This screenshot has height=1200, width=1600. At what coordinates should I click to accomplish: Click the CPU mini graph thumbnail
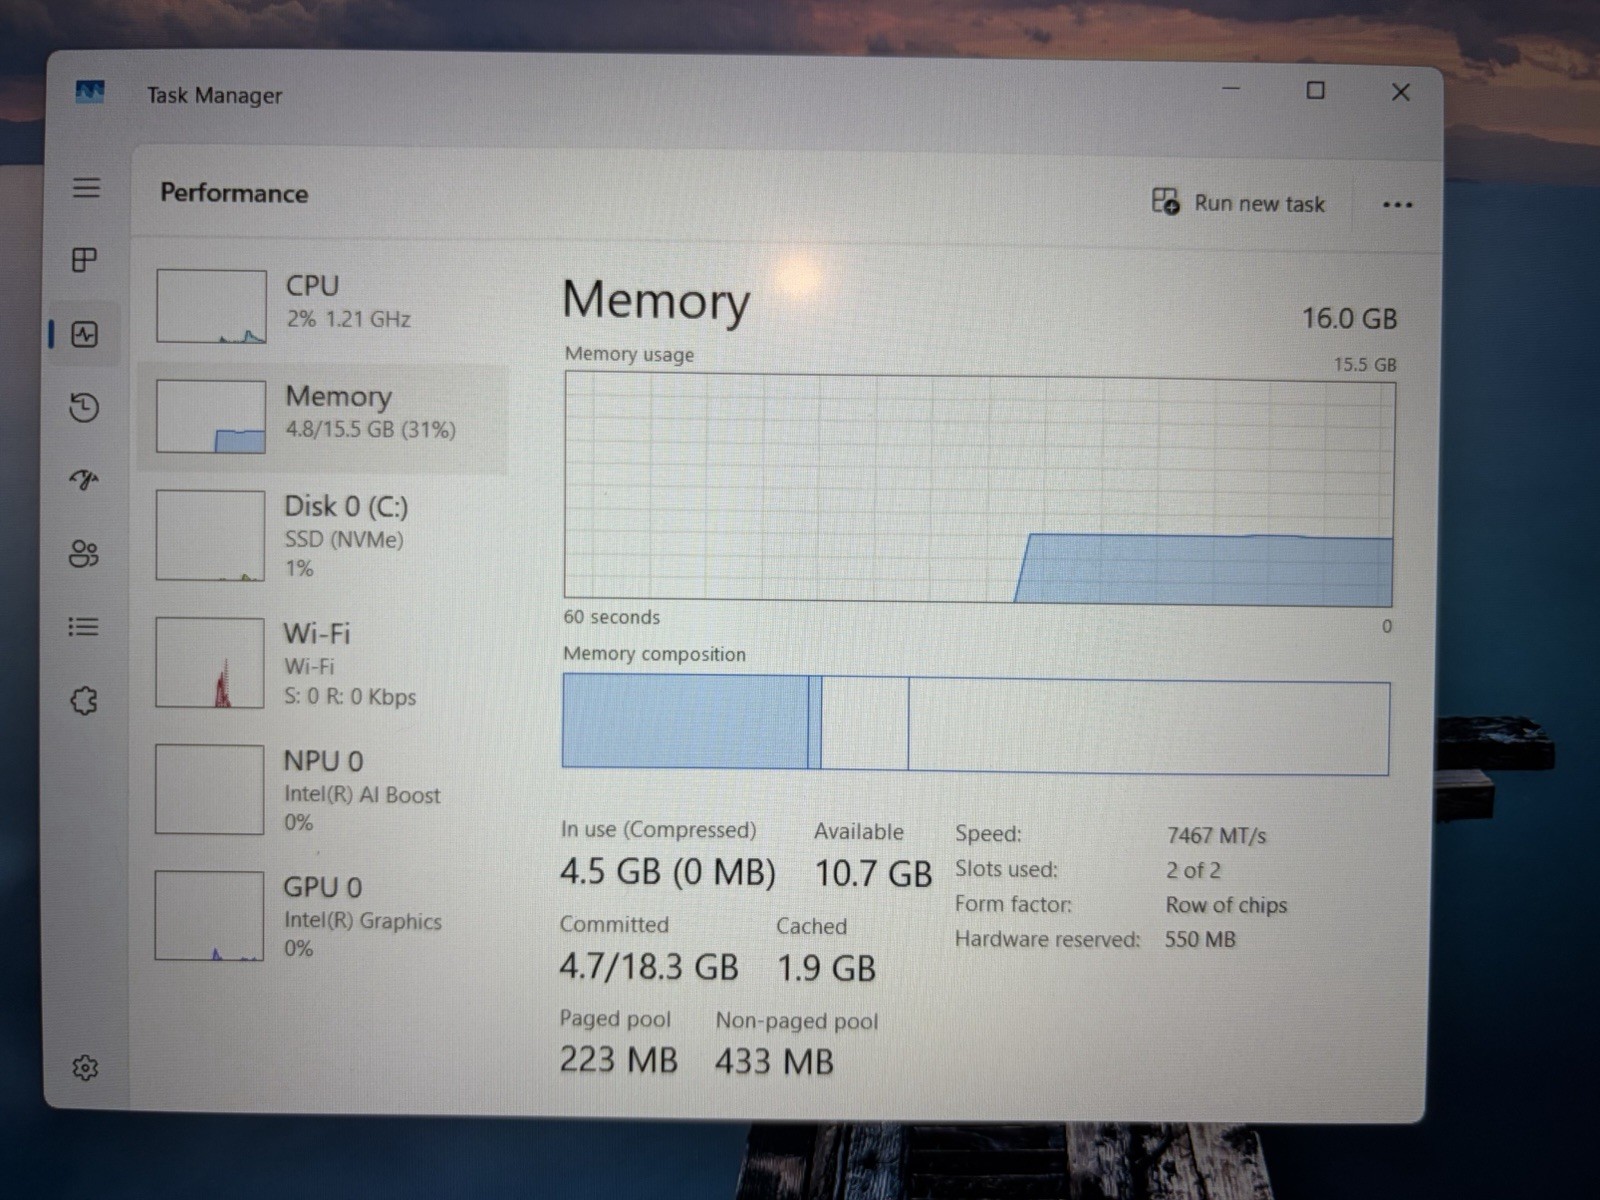(x=211, y=306)
